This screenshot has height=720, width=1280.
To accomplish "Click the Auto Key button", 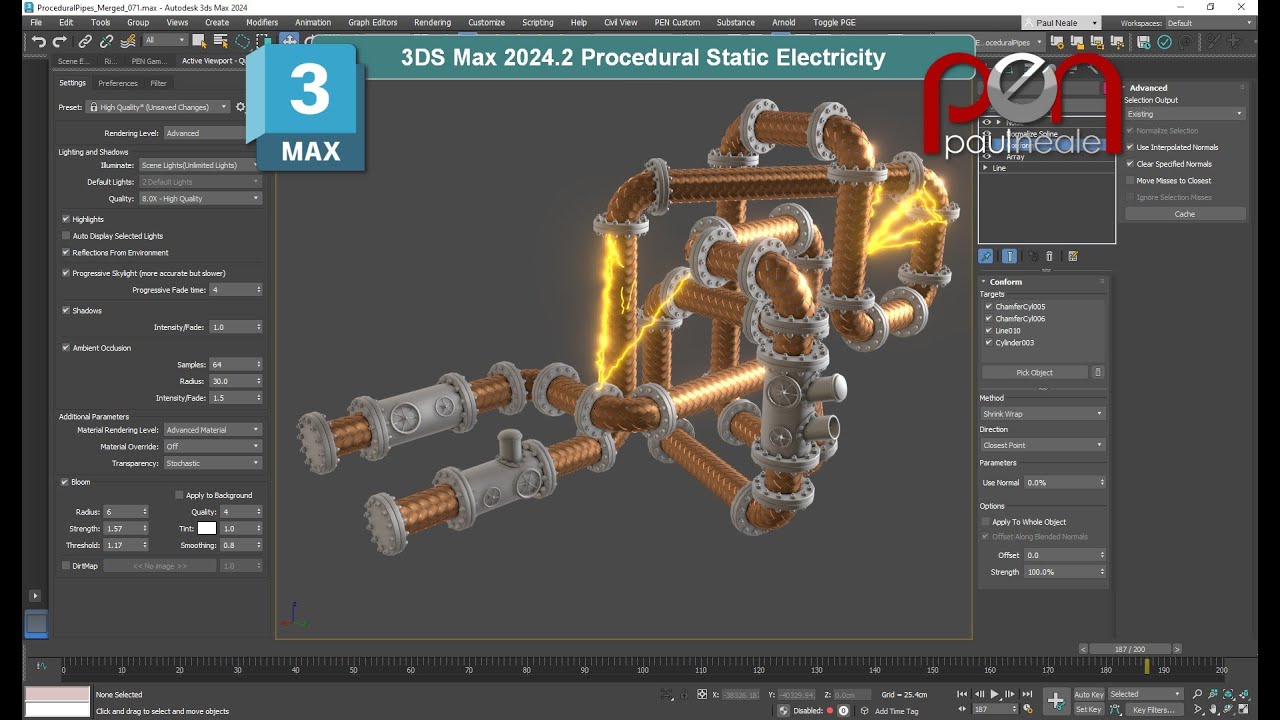I will click(1089, 694).
